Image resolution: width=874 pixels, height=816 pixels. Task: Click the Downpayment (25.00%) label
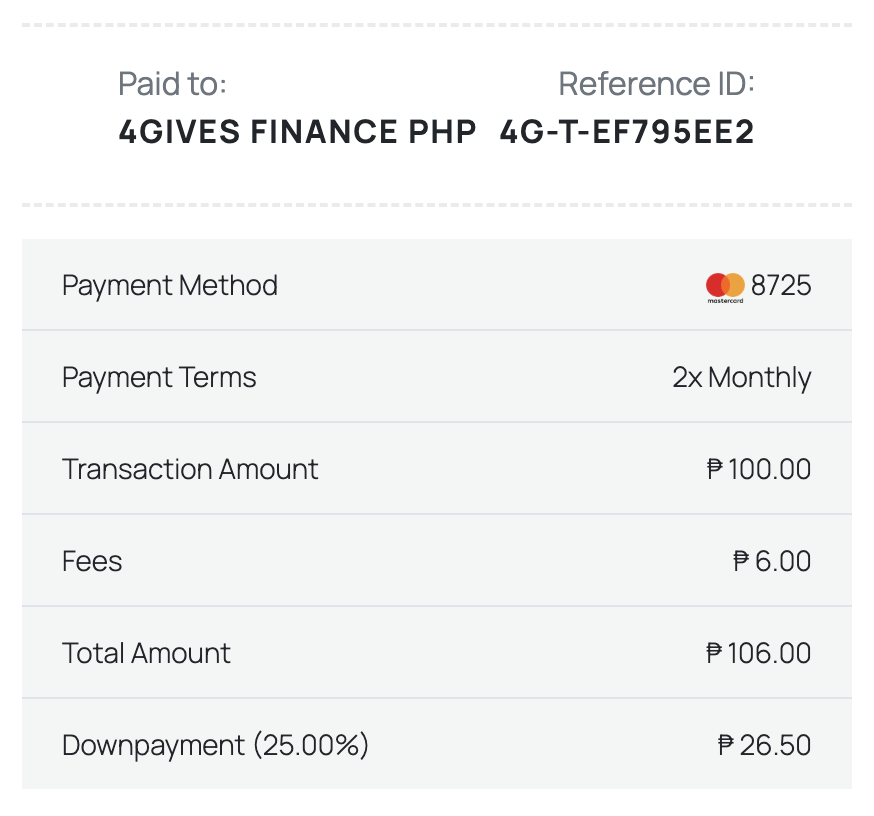tap(215, 746)
